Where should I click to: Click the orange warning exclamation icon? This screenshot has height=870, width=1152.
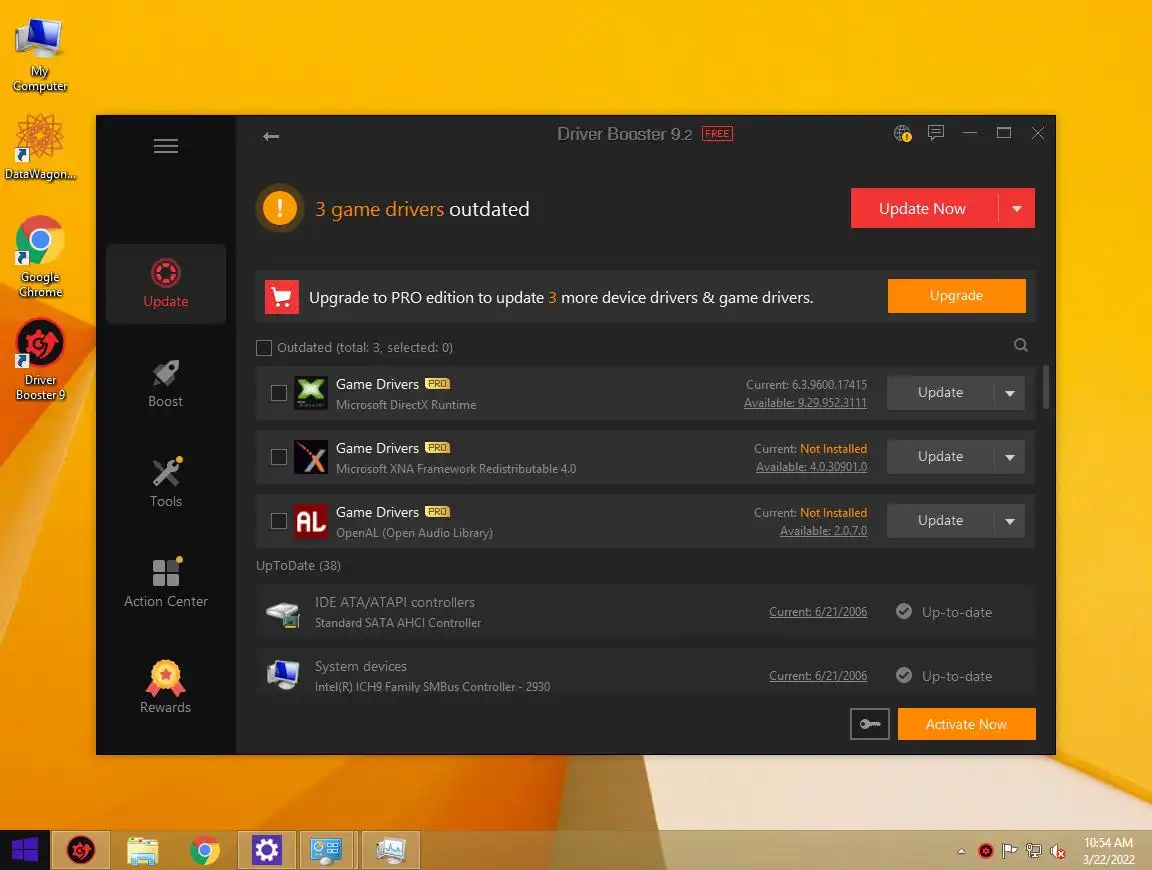pos(280,208)
